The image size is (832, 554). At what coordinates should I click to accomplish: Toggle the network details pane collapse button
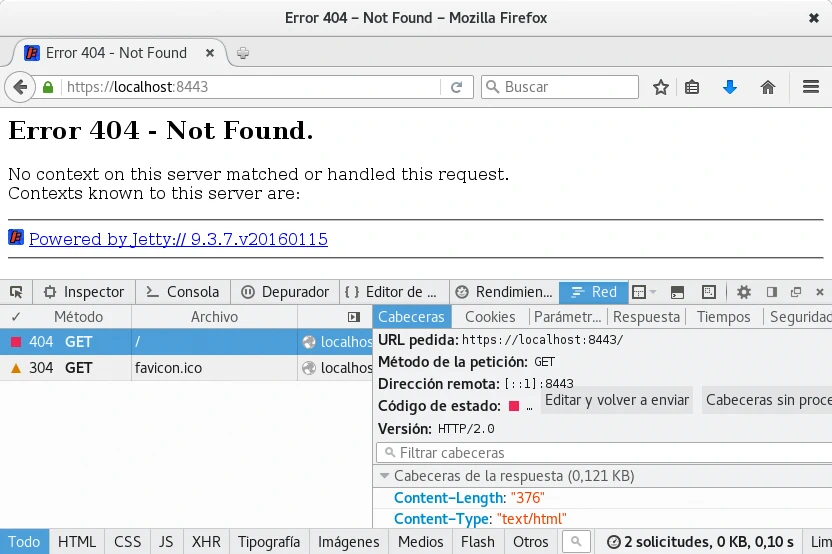pos(353,317)
